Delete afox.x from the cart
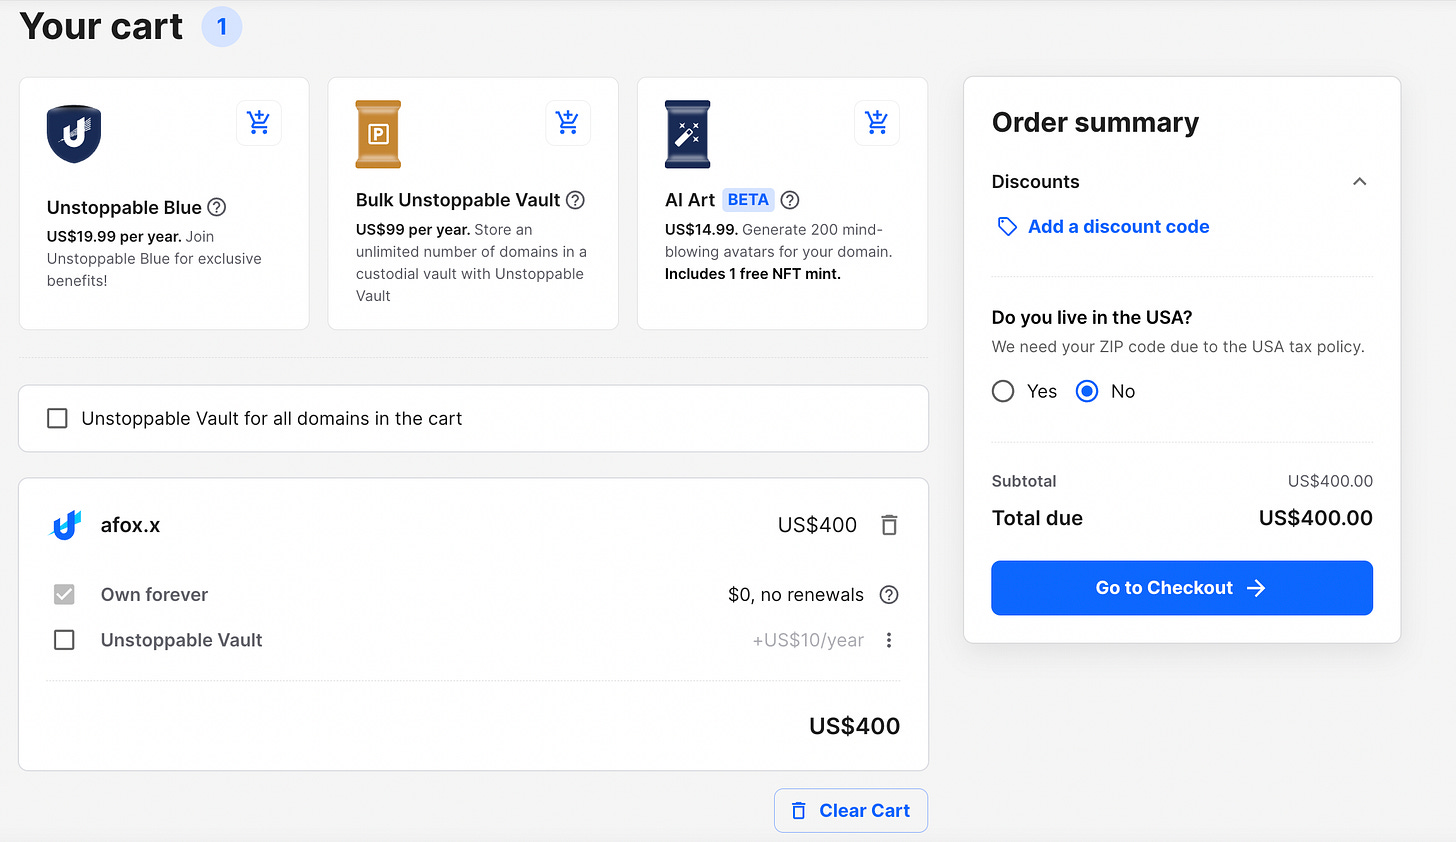This screenshot has width=1456, height=842. (x=889, y=525)
